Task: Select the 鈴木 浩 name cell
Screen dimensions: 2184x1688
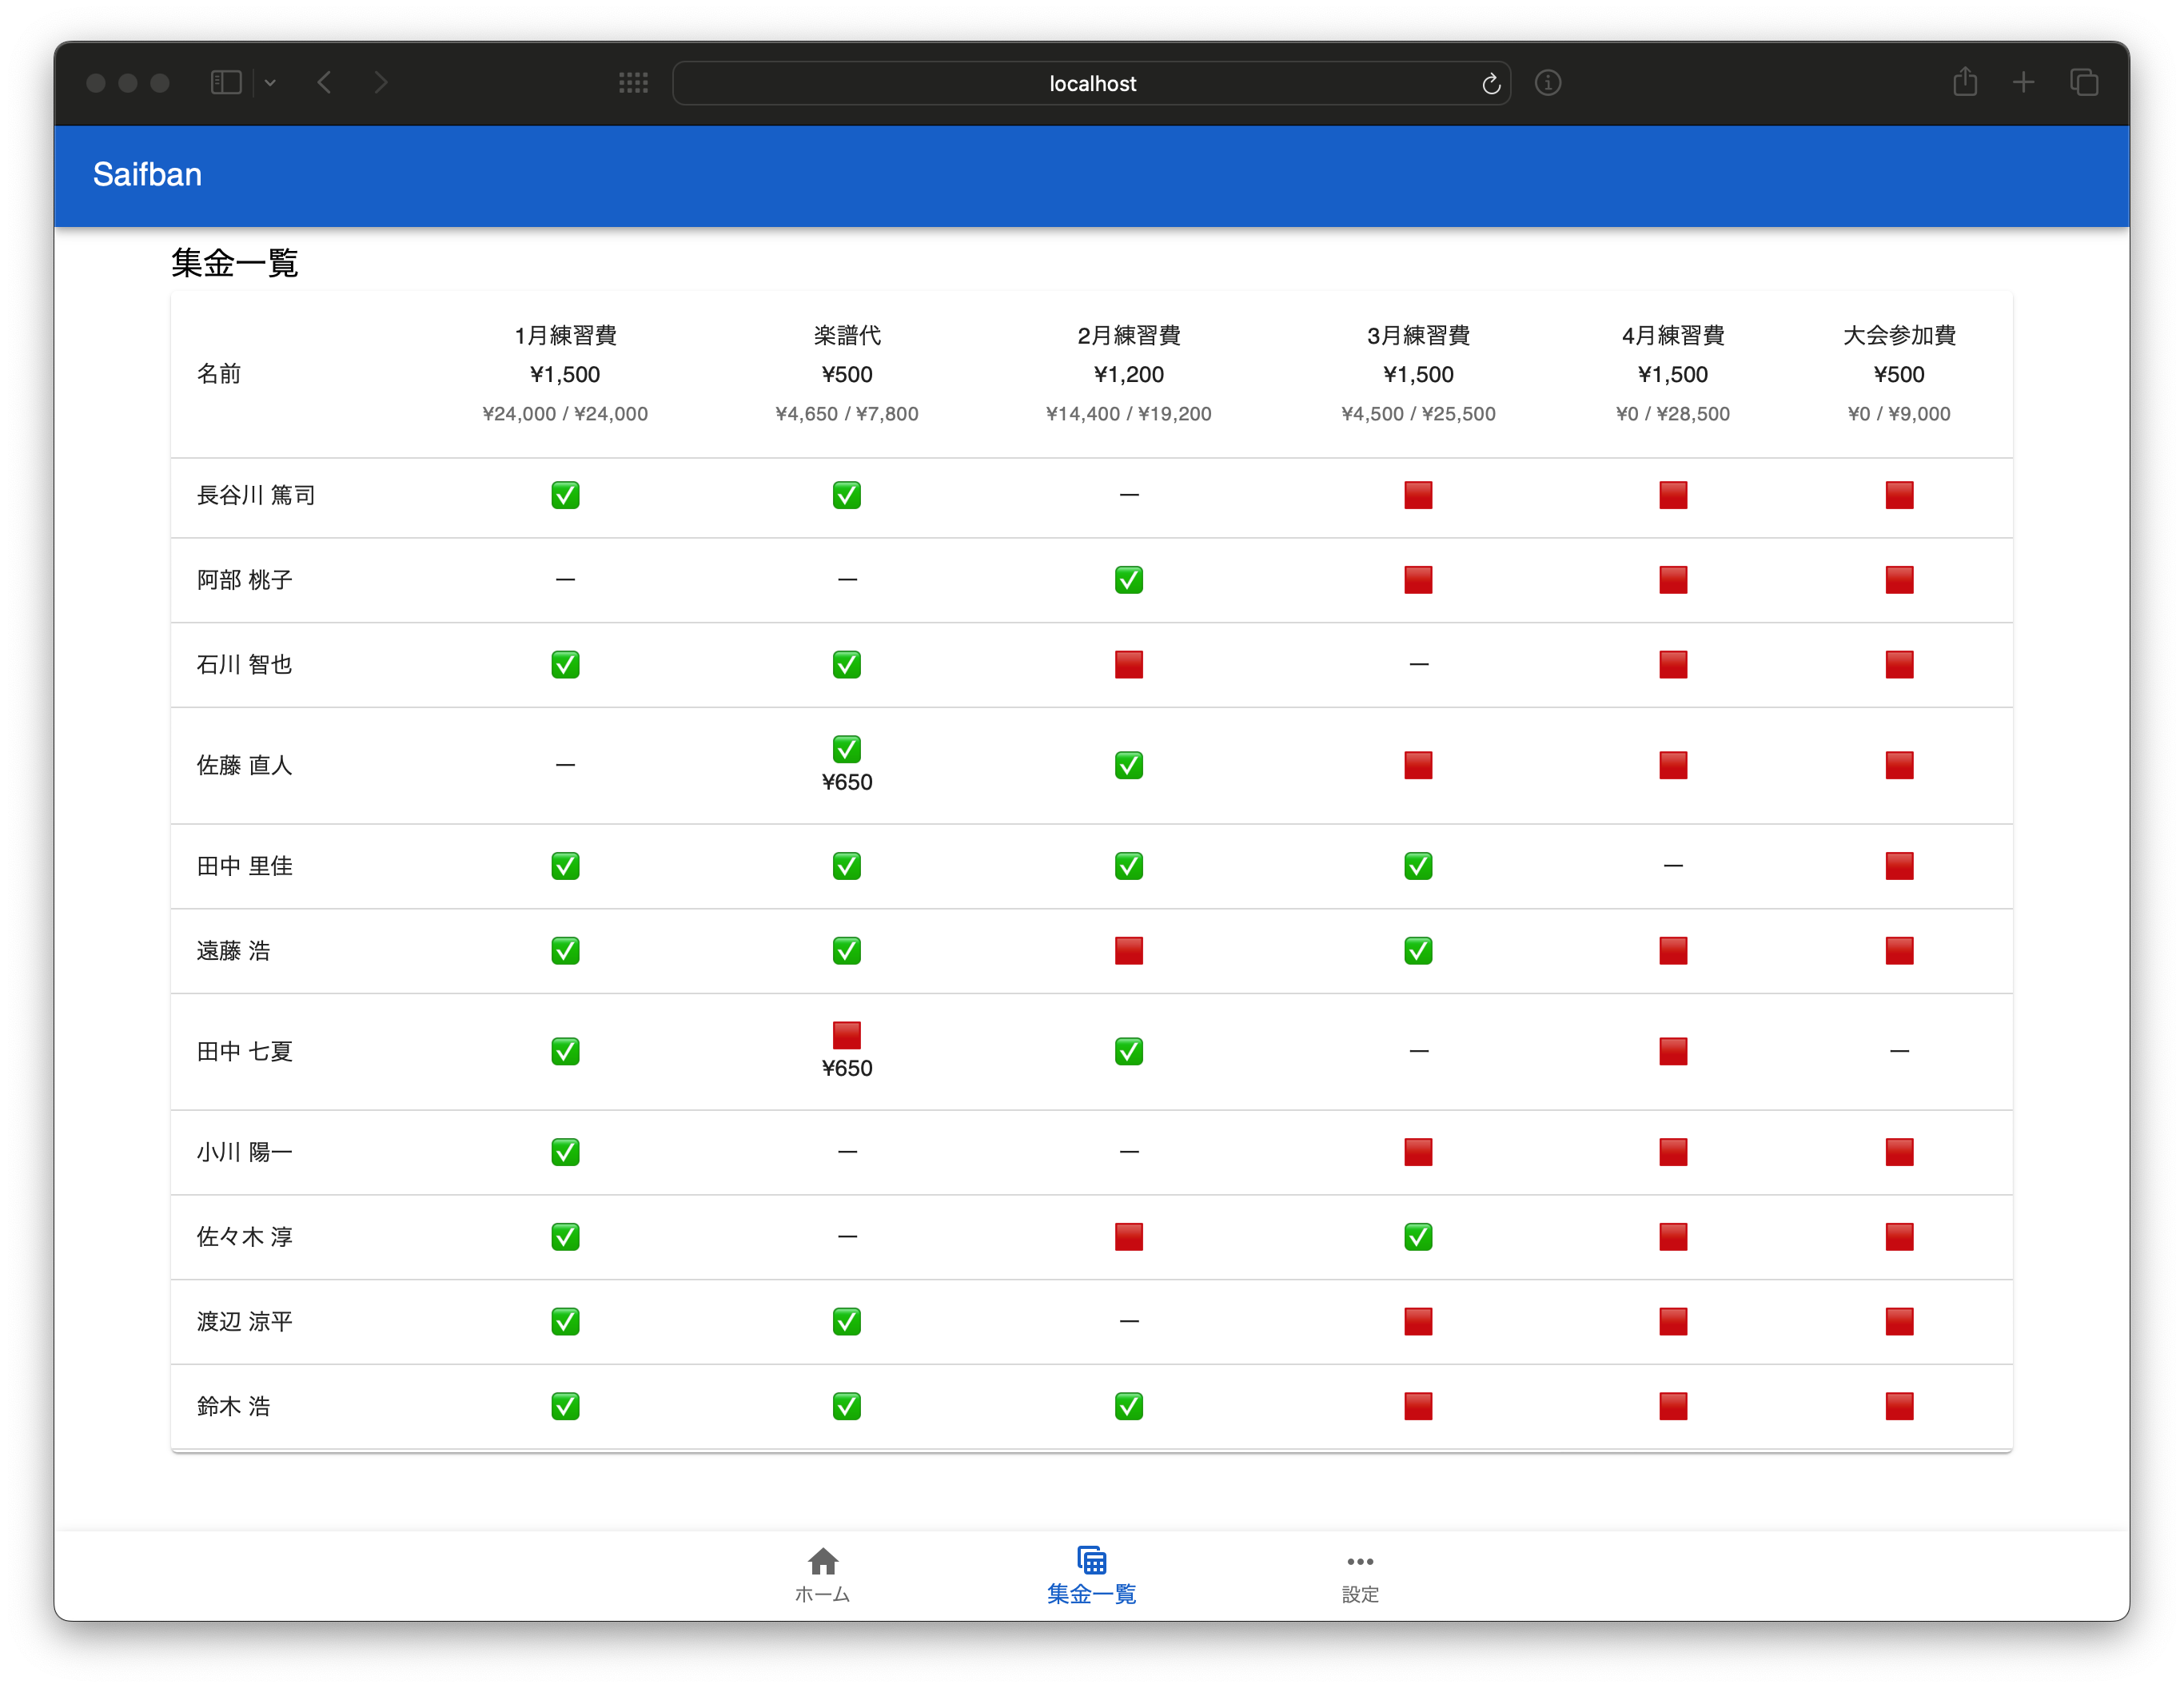Action: (x=233, y=1407)
